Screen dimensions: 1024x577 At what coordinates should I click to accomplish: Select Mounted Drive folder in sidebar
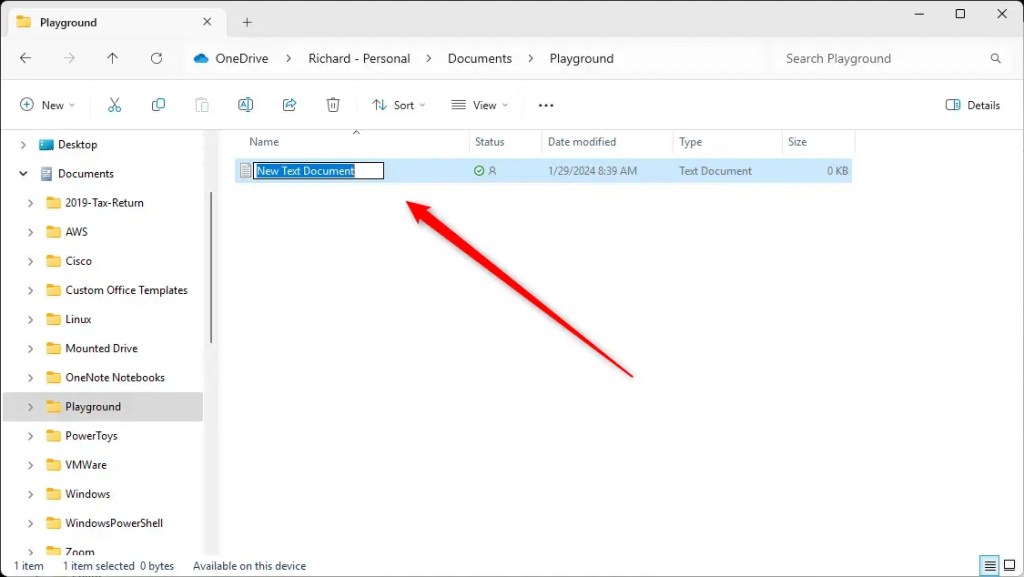pyautogui.click(x=101, y=349)
